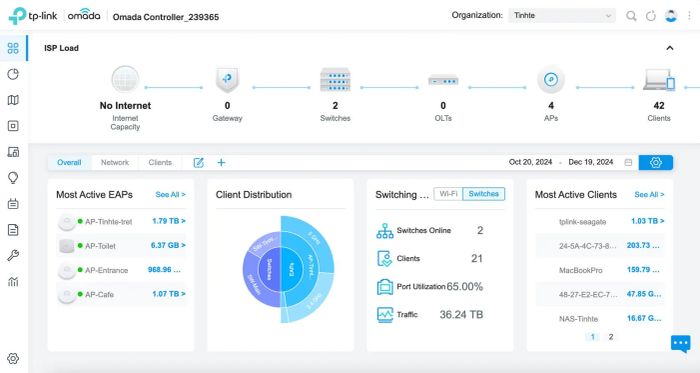Go to page 2 of active clients
Screen dimensions: 700x373
pos(611,337)
